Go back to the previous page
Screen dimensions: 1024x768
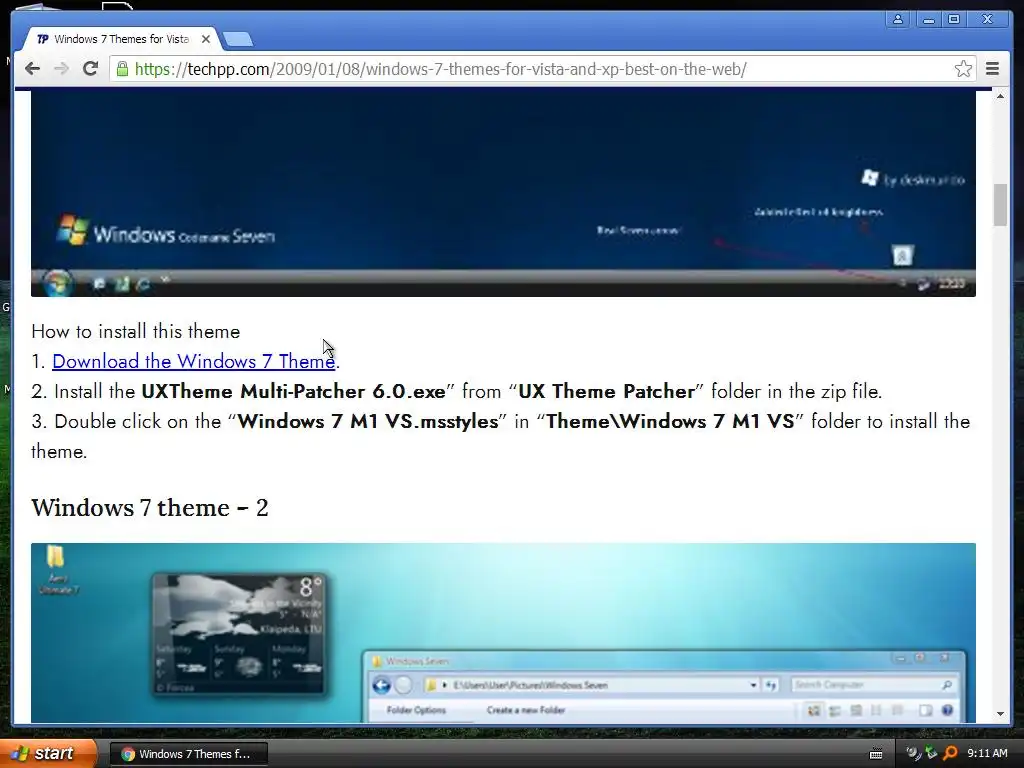pos(32,69)
